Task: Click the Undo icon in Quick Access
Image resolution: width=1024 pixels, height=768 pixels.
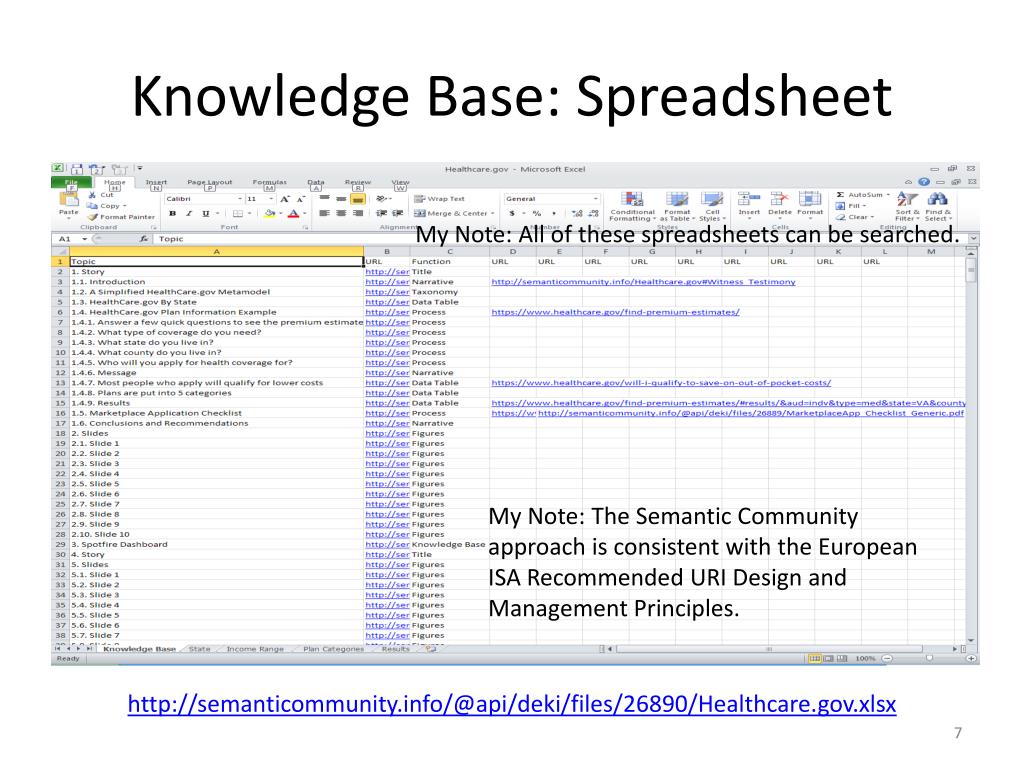Action: (x=96, y=169)
